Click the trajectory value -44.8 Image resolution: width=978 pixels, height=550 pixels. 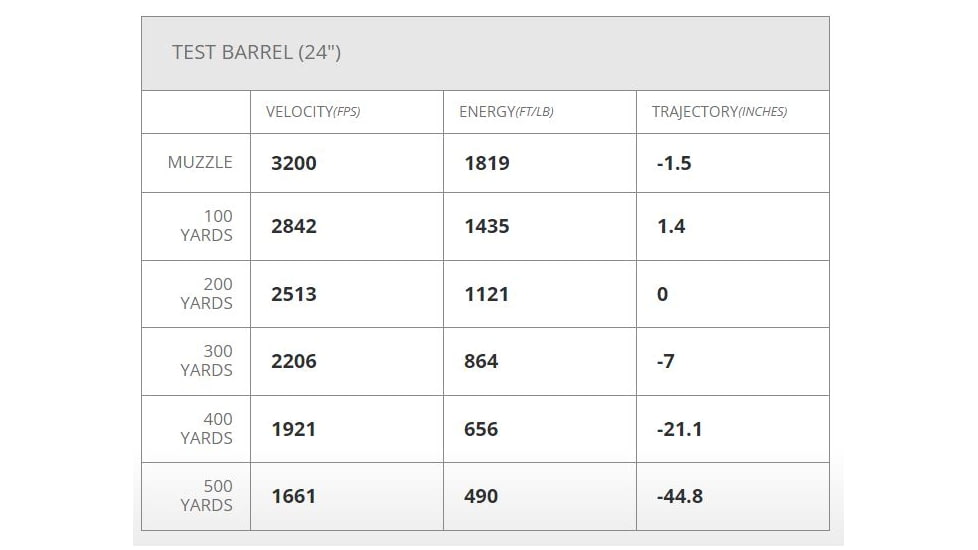click(680, 497)
